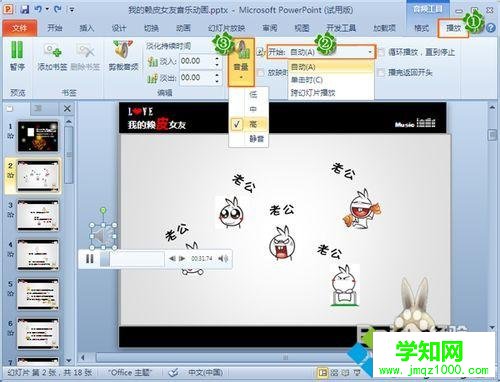Switch to the 插入 ribbon tab
500x382 pixels.
tap(87, 28)
